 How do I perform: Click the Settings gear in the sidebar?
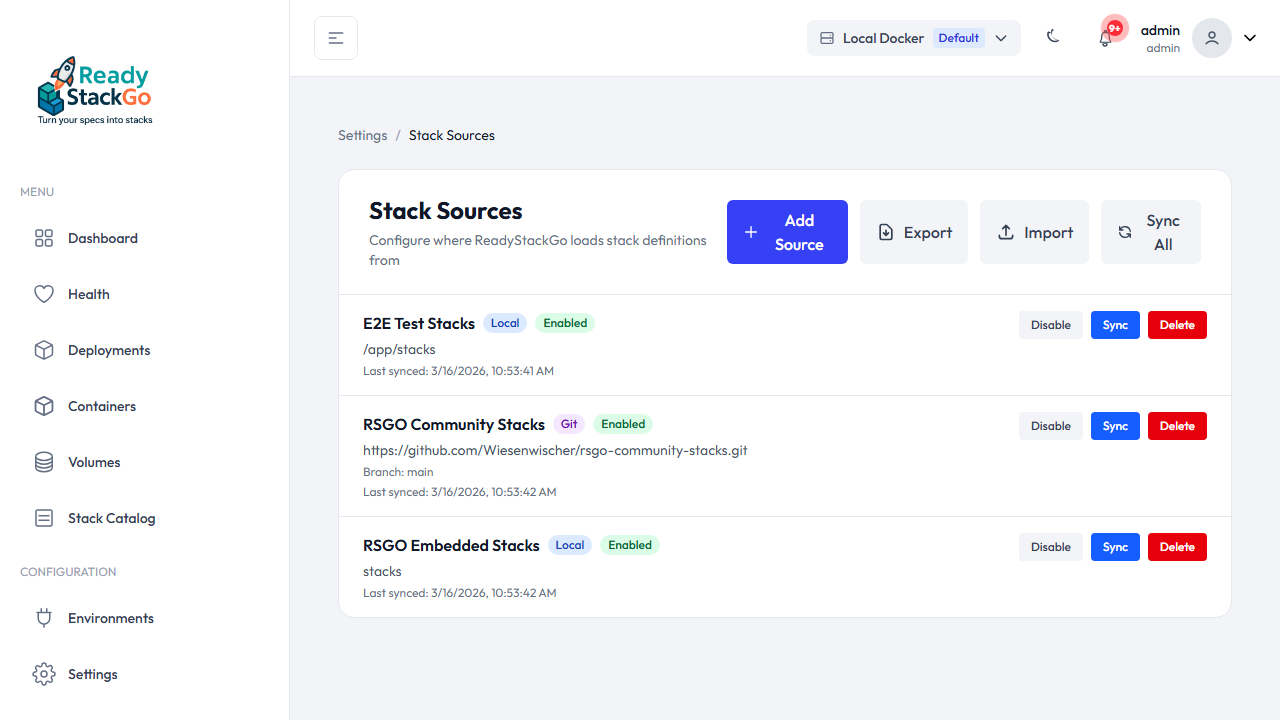[x=43, y=674]
